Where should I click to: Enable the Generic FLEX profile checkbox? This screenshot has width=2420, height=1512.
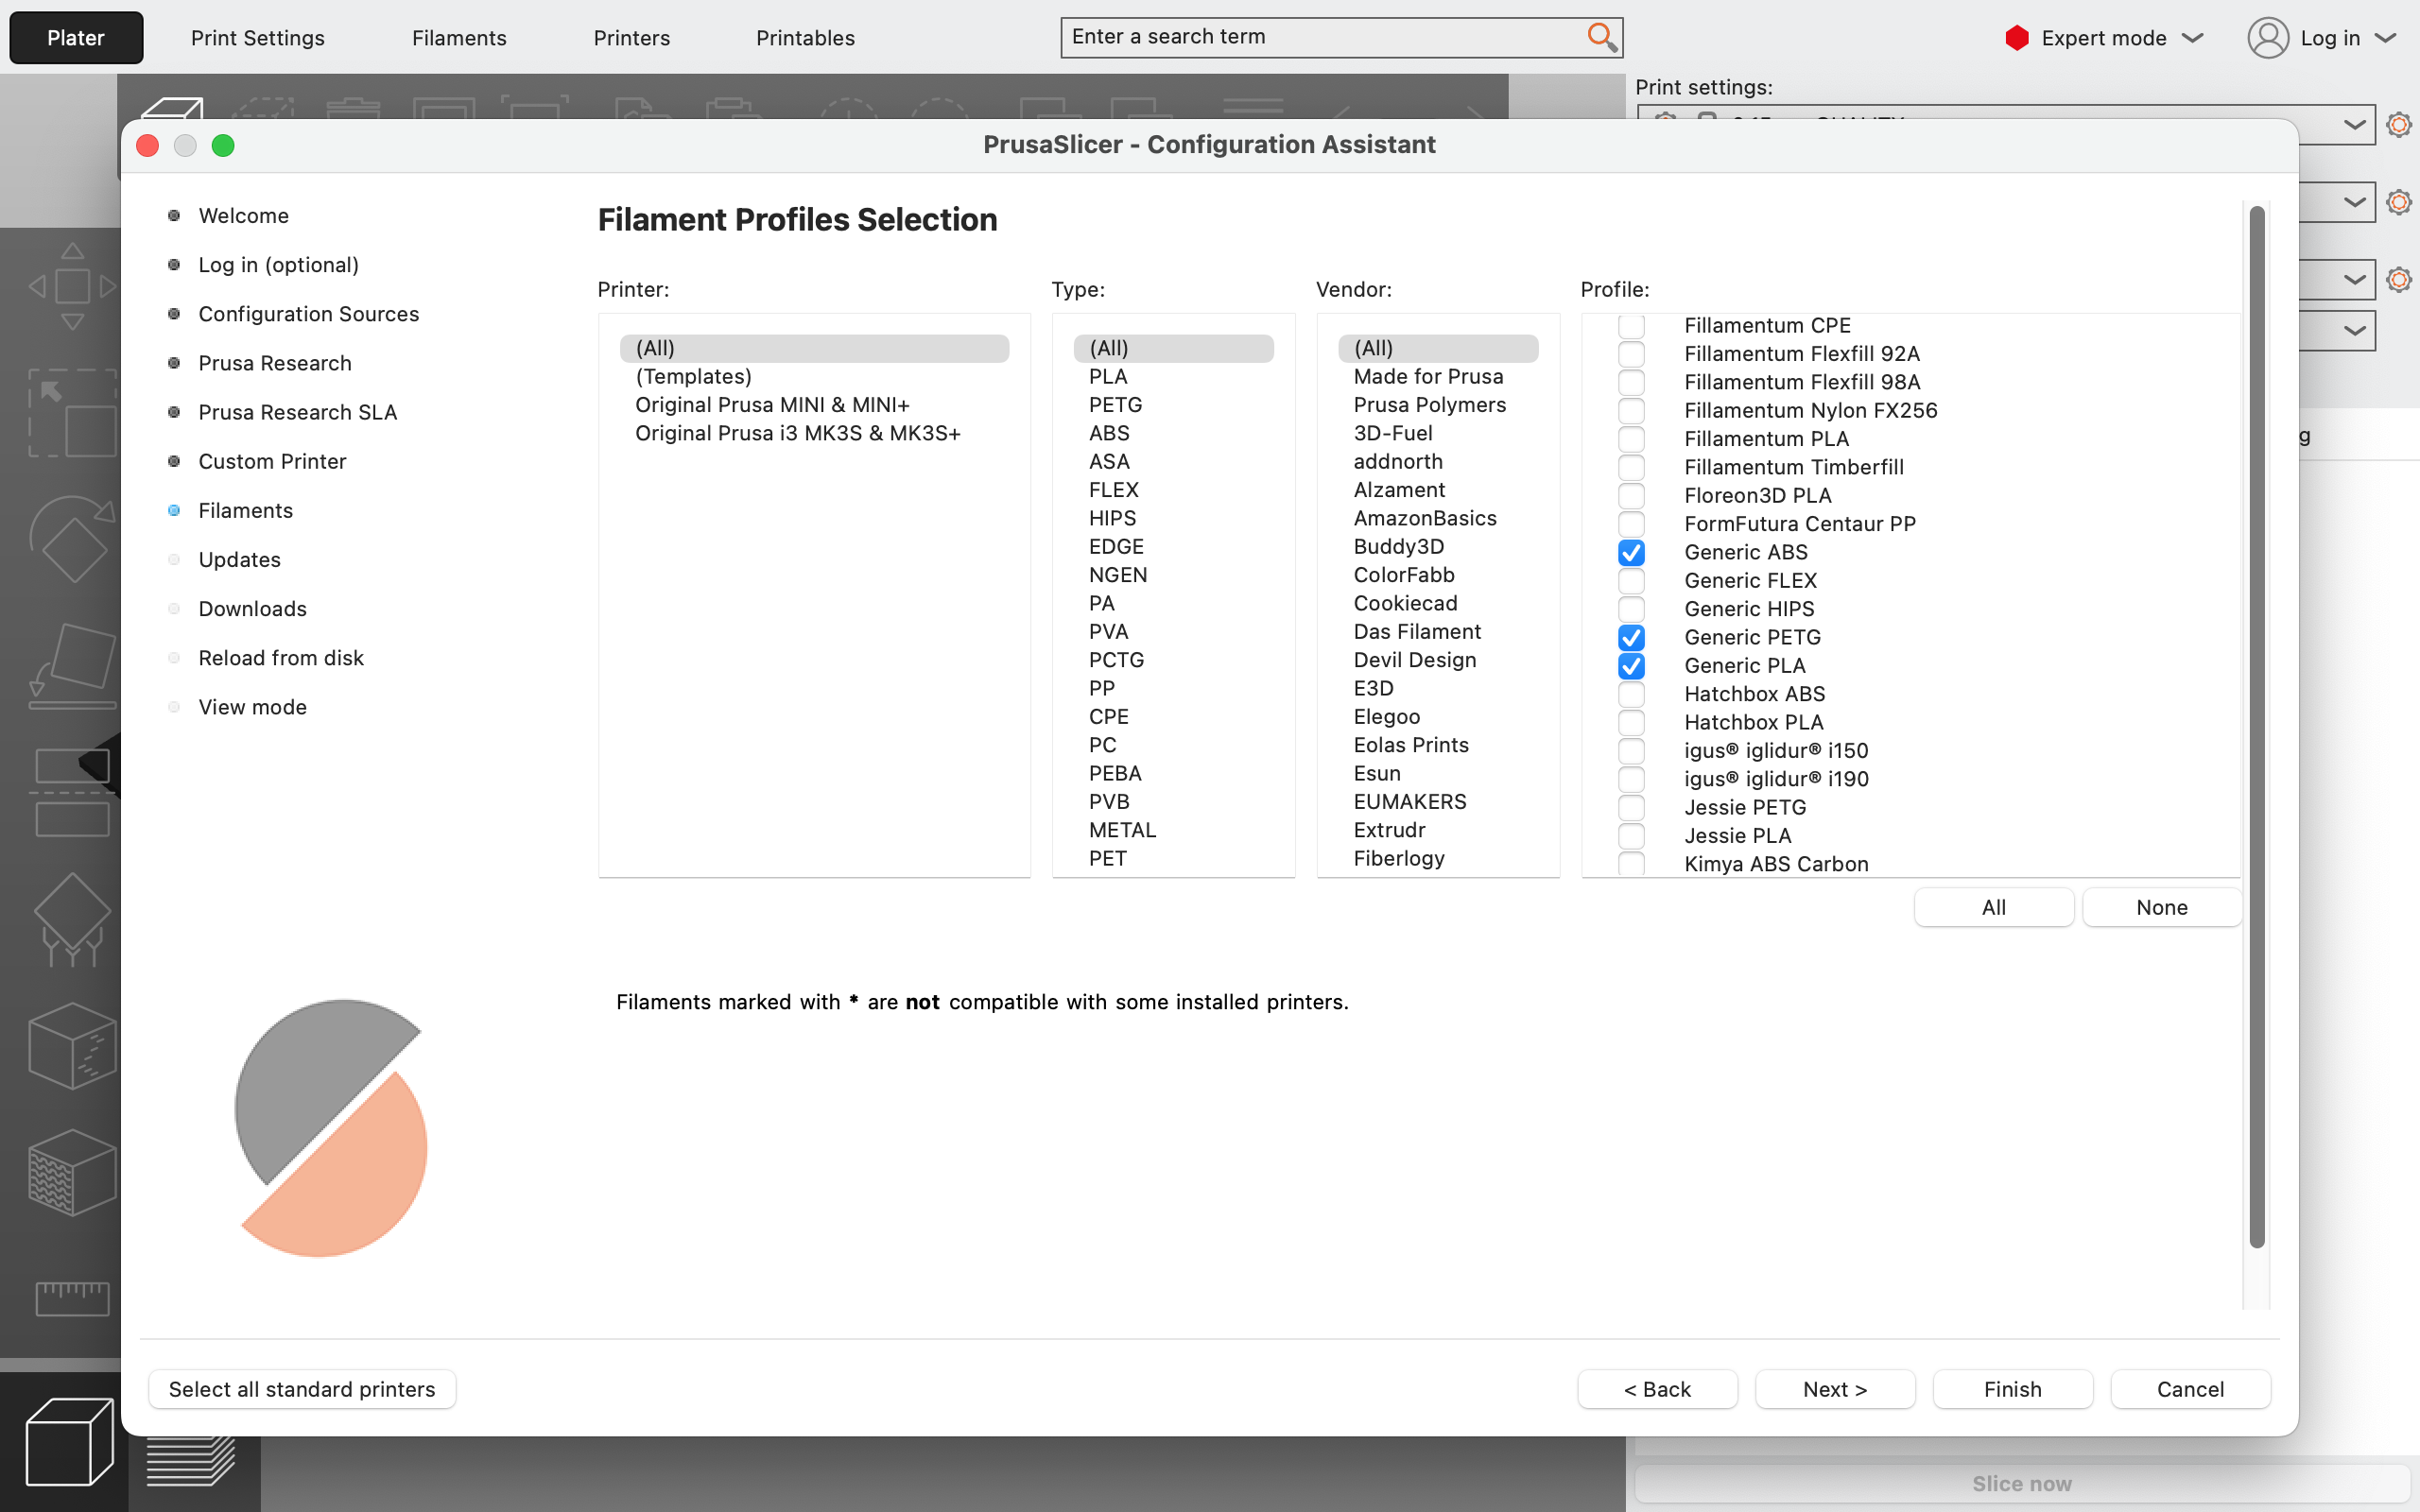(x=1631, y=581)
